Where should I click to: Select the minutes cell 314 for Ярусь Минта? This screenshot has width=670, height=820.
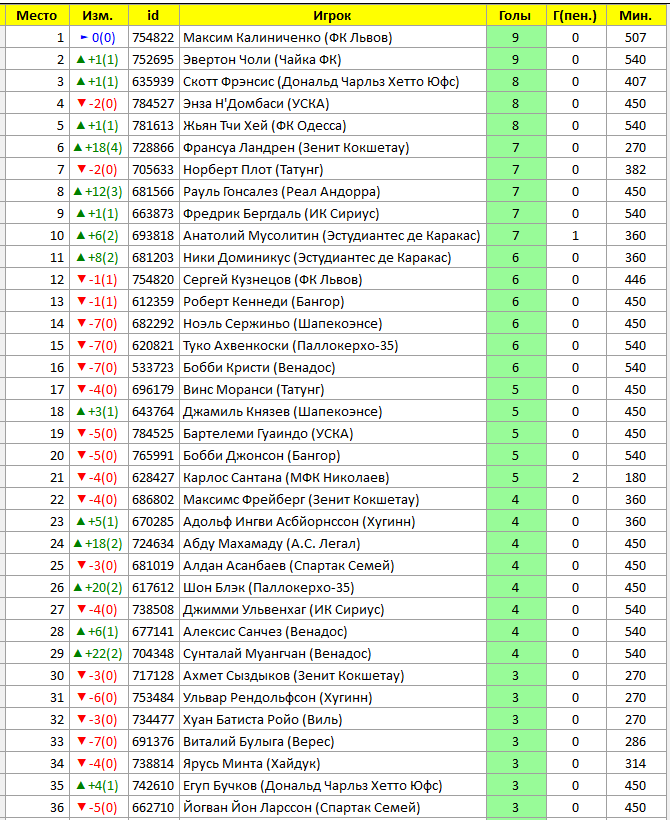636,764
